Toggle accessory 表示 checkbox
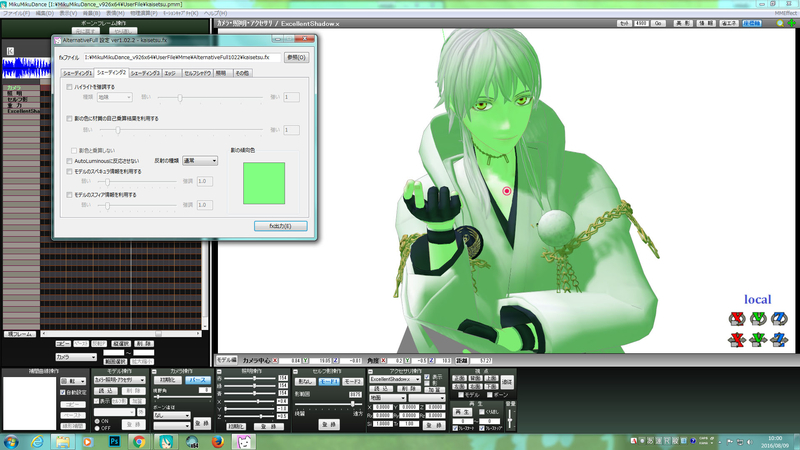The height and width of the screenshot is (450, 800). [427, 377]
